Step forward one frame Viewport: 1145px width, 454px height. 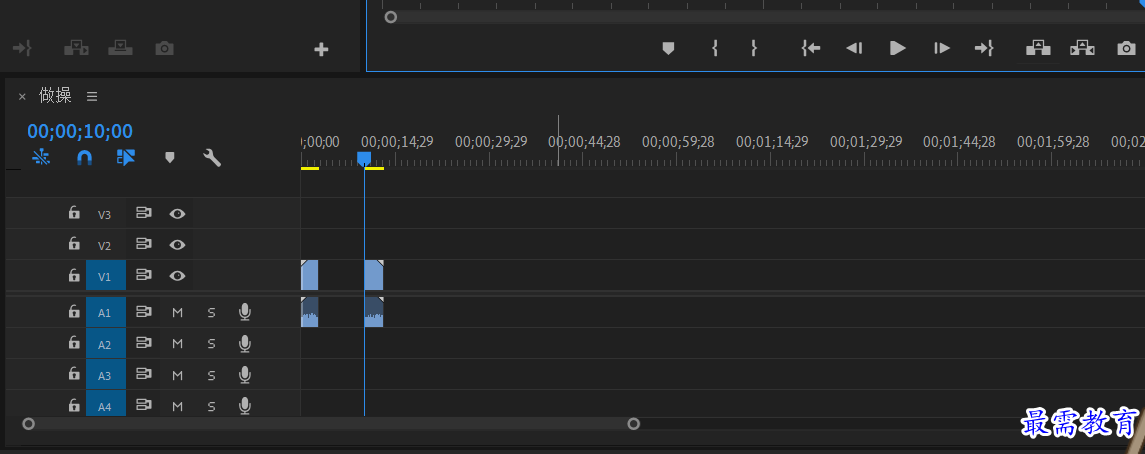[x=942, y=48]
